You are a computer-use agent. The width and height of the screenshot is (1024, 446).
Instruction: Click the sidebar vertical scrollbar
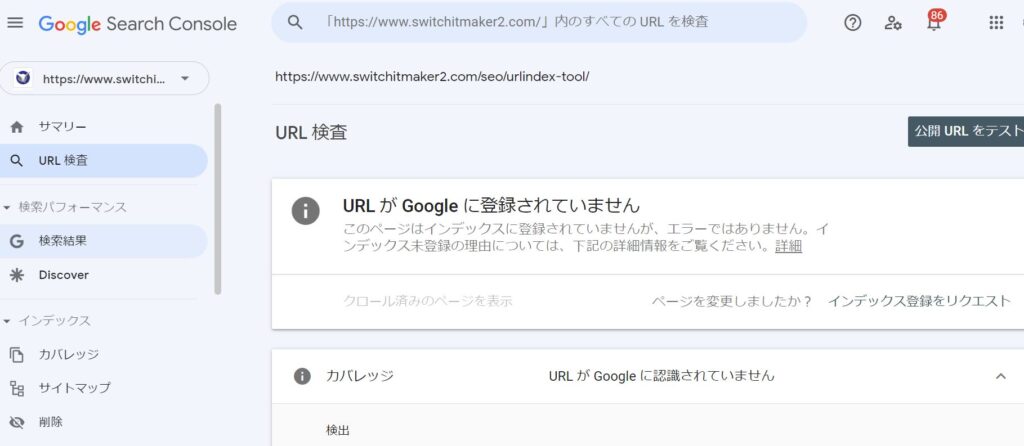click(x=217, y=199)
